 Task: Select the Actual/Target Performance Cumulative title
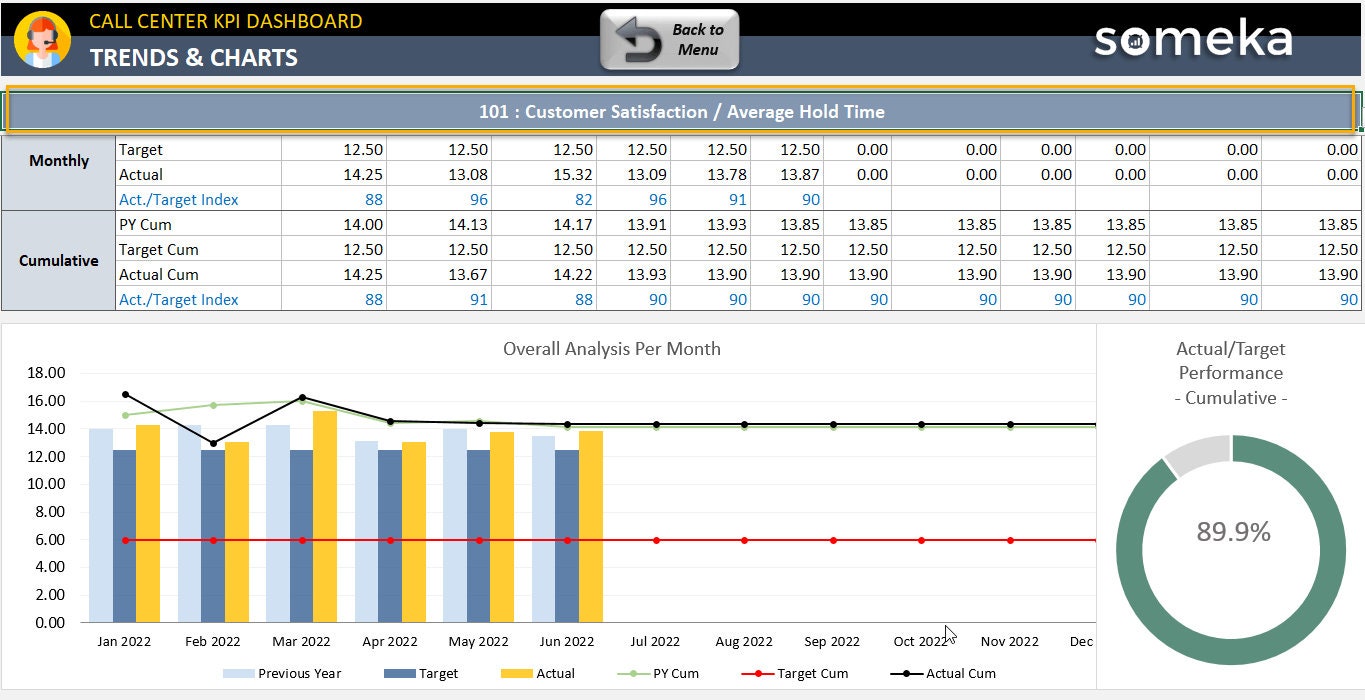point(1230,374)
